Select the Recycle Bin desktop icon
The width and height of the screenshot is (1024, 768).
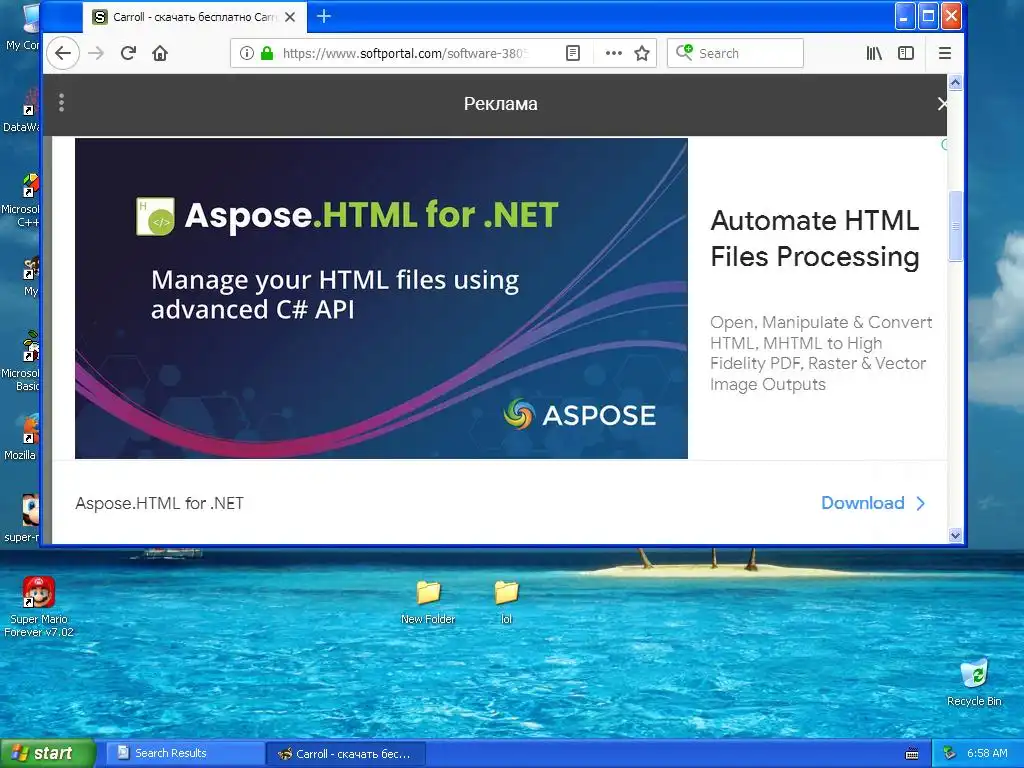click(974, 682)
